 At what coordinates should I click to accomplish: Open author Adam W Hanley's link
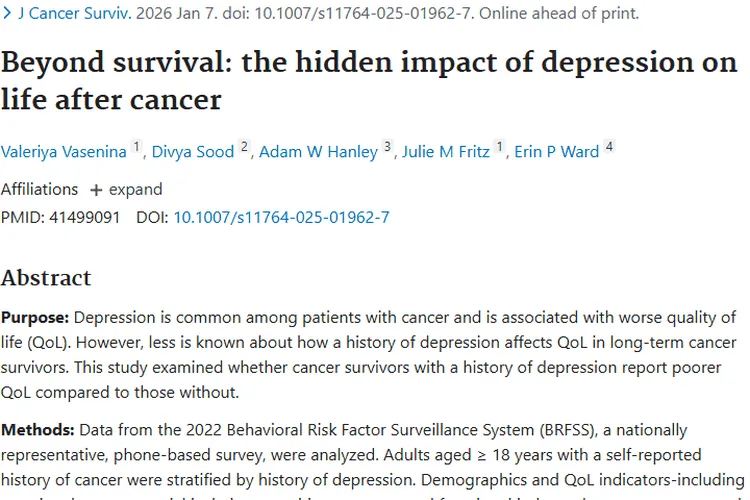tap(318, 152)
